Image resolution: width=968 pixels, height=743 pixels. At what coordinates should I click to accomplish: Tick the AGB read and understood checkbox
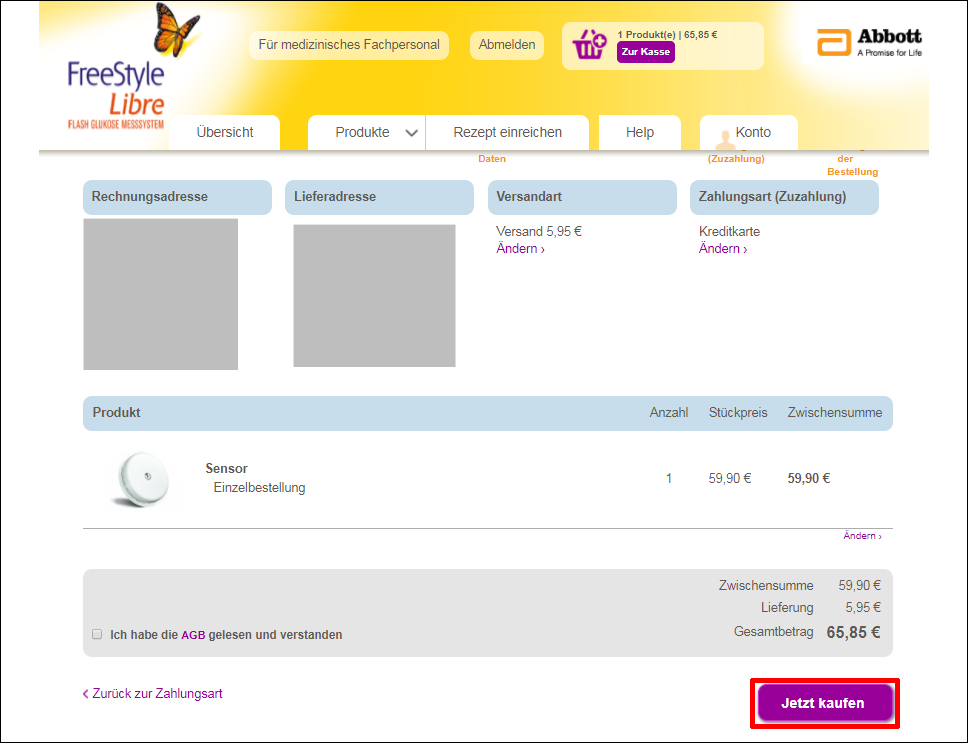pyautogui.click(x=97, y=634)
